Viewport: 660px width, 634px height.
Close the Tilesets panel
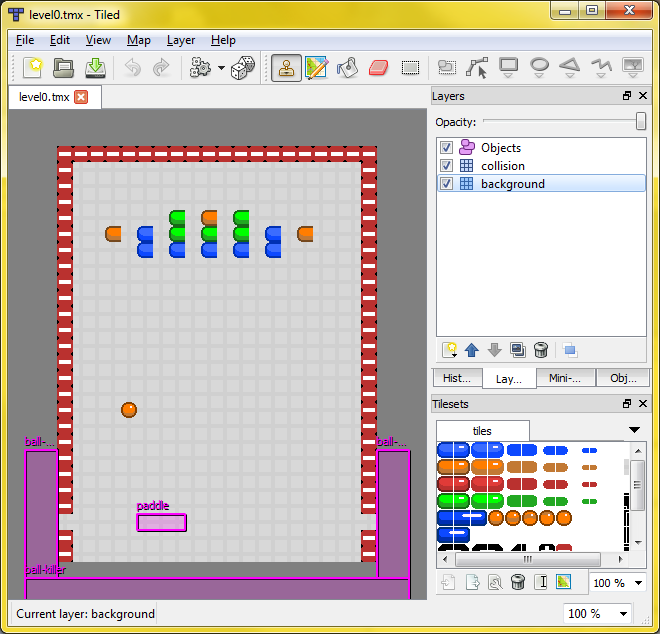click(643, 404)
